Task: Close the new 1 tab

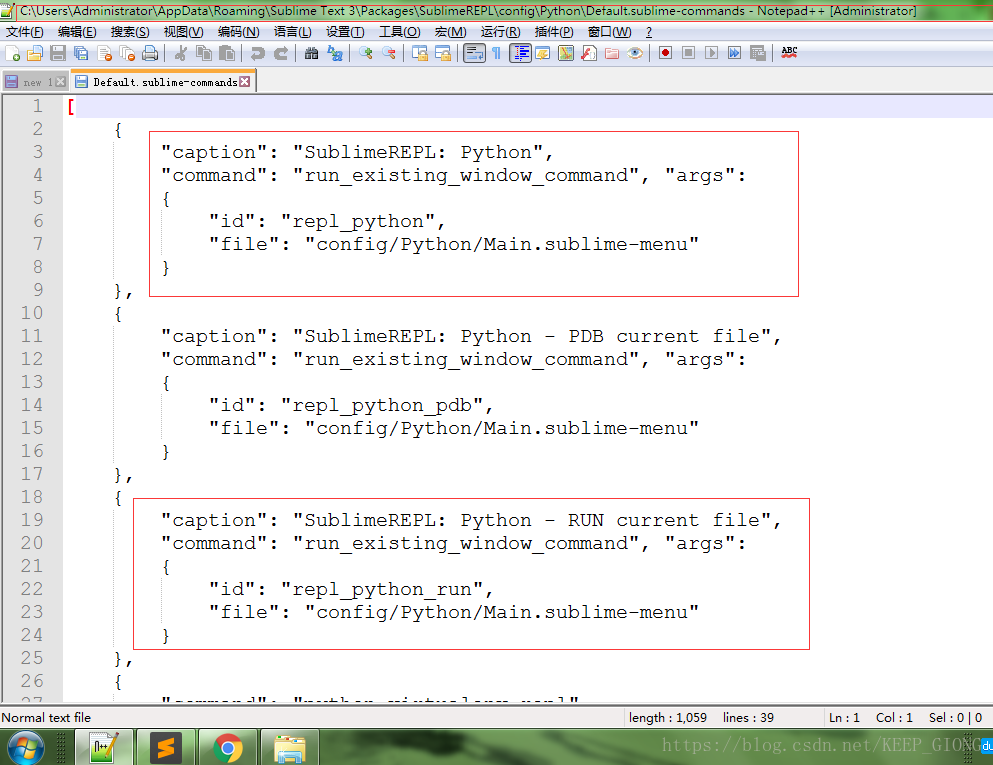Action: (60, 82)
